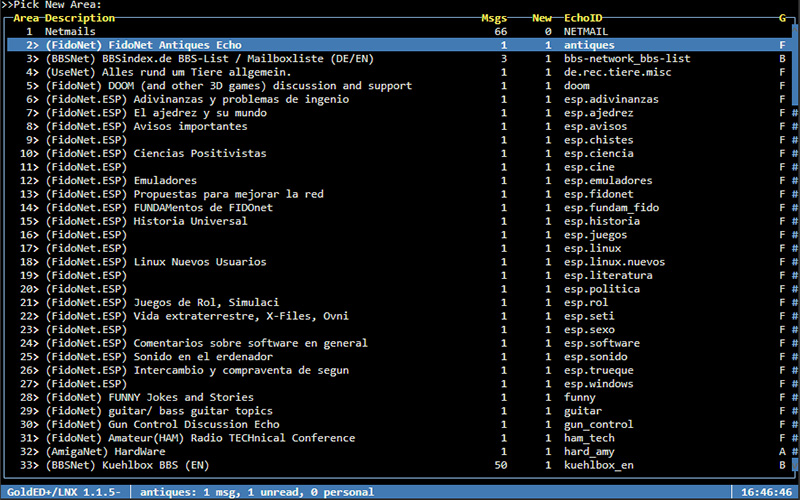Click the esp.fundam_fido echo ID
This screenshot has width=800, height=500.
pyautogui.click(x=611, y=208)
